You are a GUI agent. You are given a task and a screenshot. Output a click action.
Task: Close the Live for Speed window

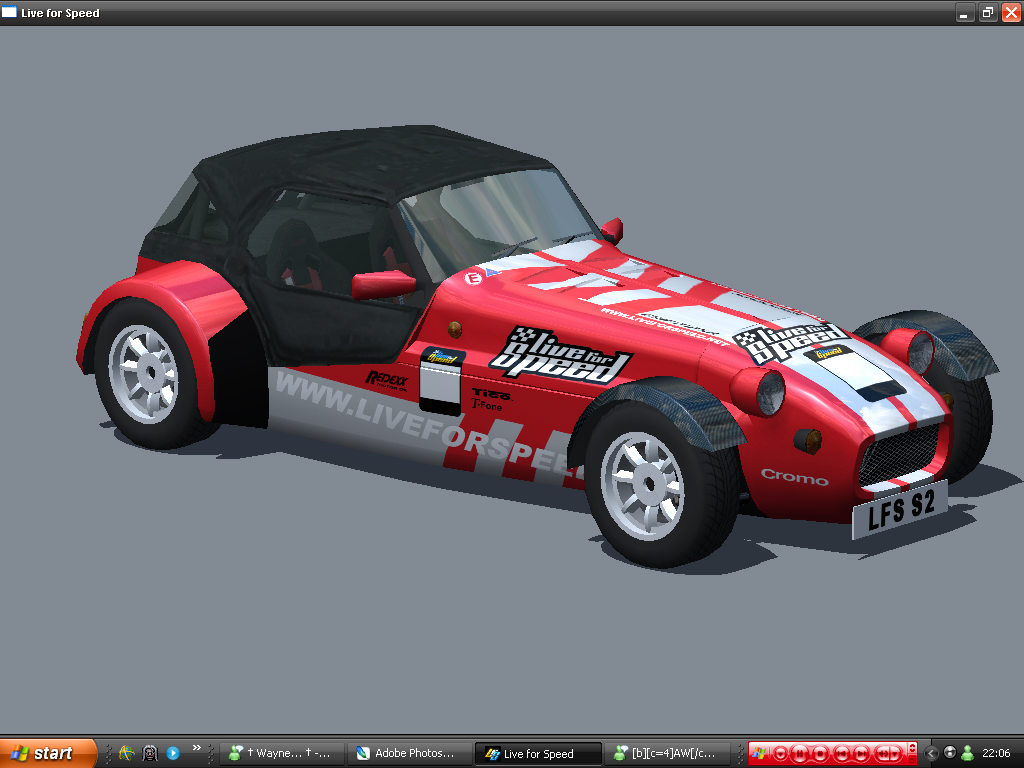coord(1010,12)
